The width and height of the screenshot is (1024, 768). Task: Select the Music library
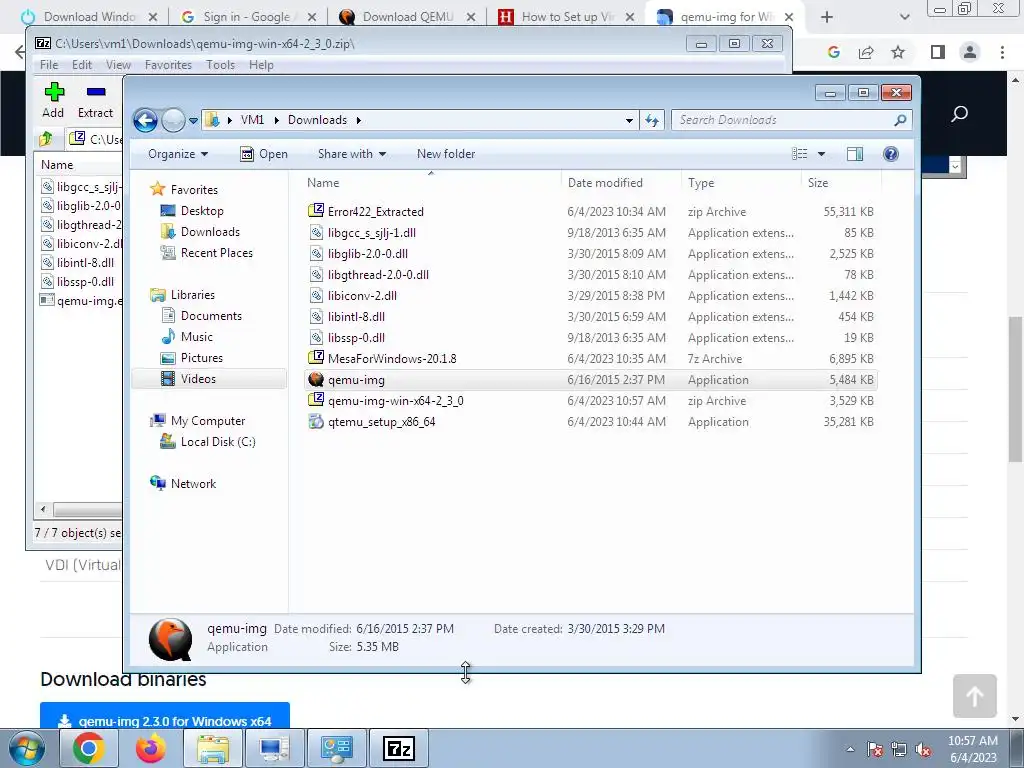point(197,337)
